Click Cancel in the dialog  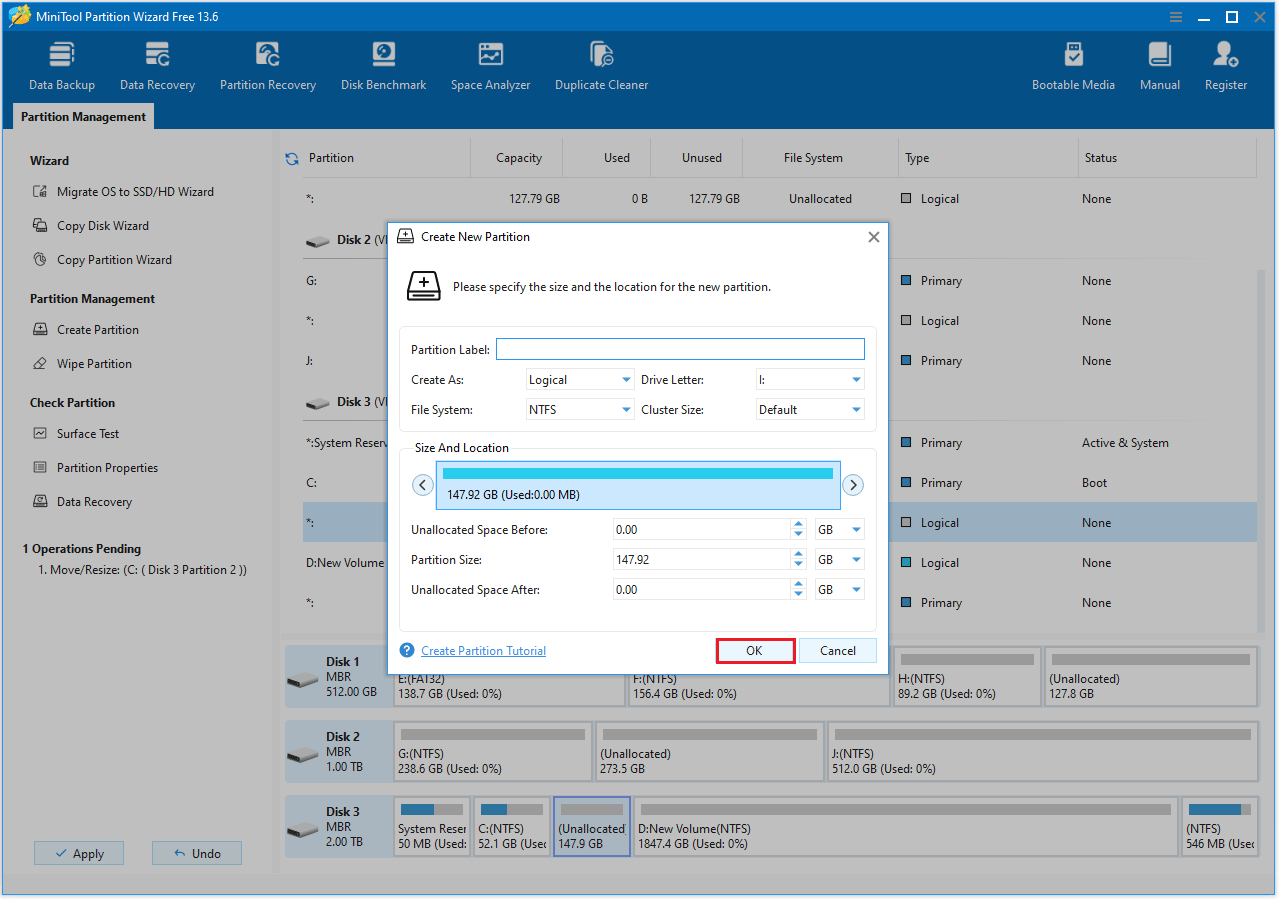pos(838,651)
